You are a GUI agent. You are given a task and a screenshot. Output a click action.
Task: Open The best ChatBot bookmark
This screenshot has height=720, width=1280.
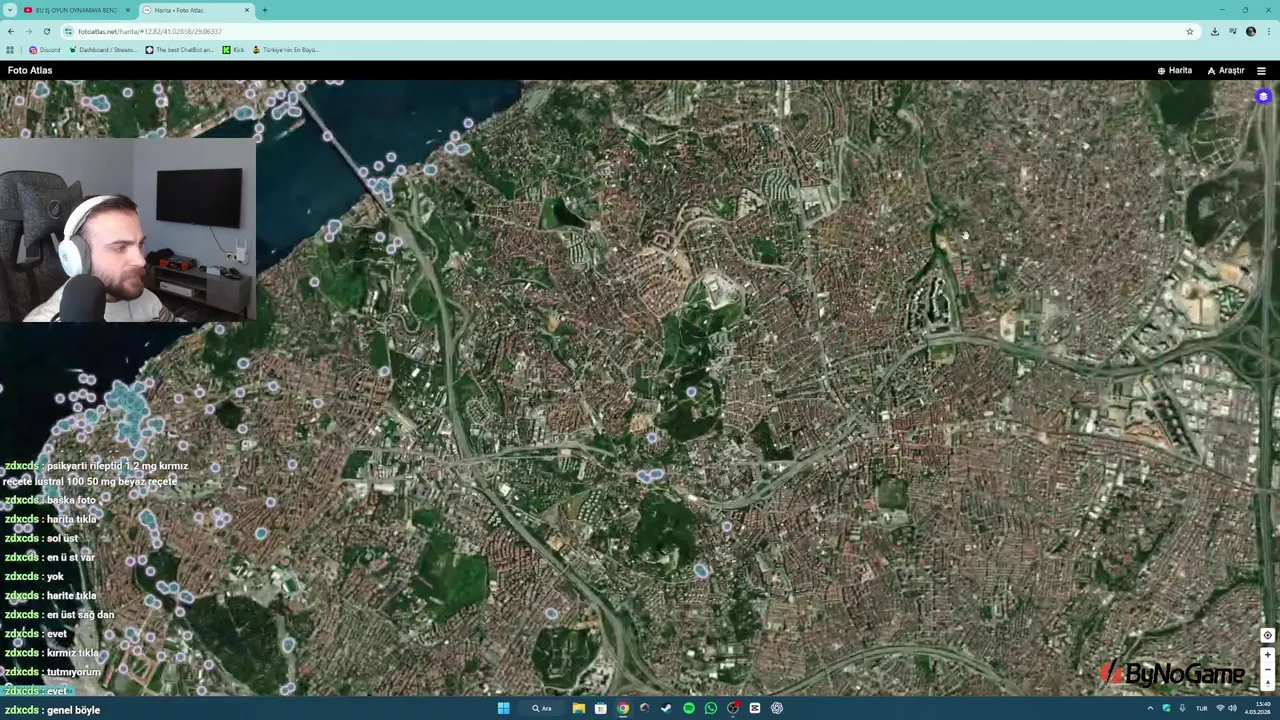coord(180,50)
